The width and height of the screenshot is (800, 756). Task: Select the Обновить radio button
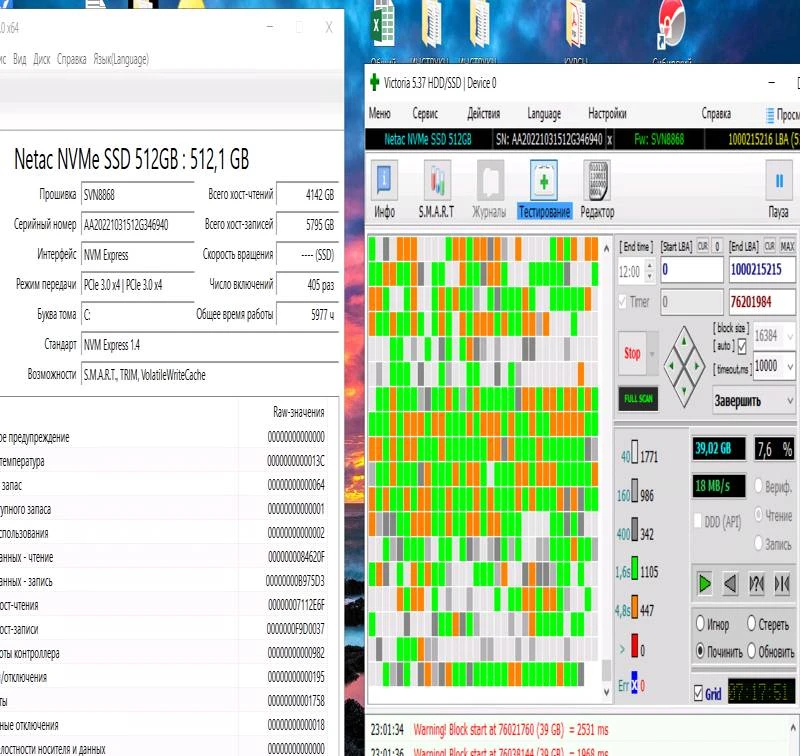click(x=751, y=651)
